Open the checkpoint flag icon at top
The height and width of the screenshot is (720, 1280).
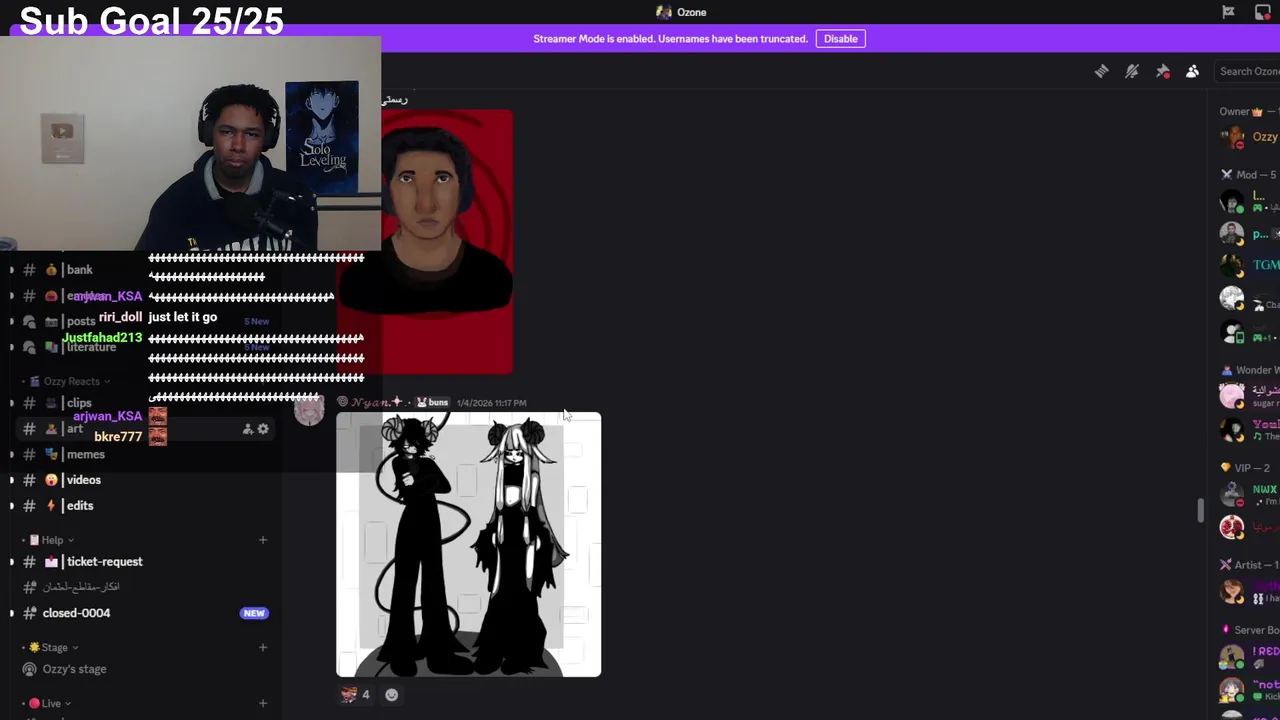(1228, 12)
